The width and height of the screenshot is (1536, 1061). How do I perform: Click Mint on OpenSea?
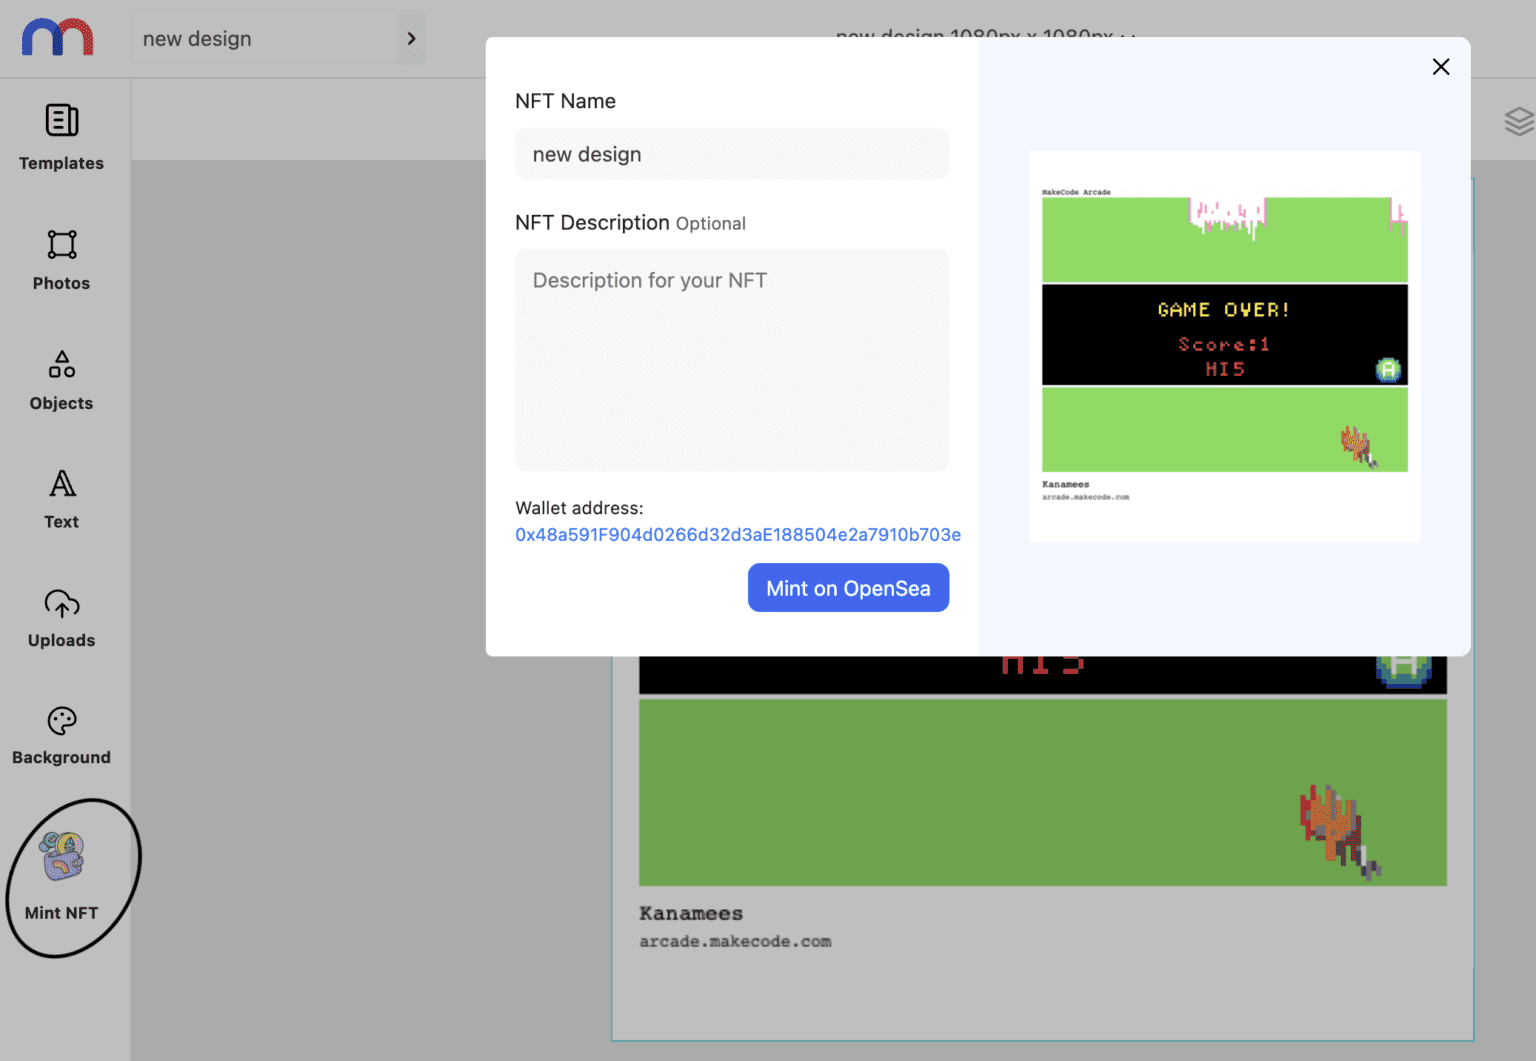pyautogui.click(x=848, y=588)
